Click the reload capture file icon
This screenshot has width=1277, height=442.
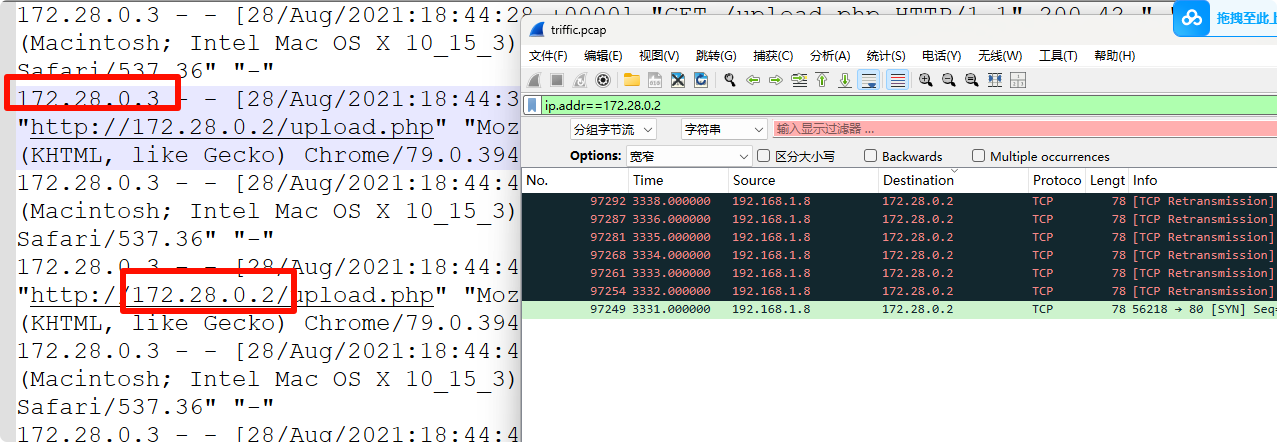(701, 80)
